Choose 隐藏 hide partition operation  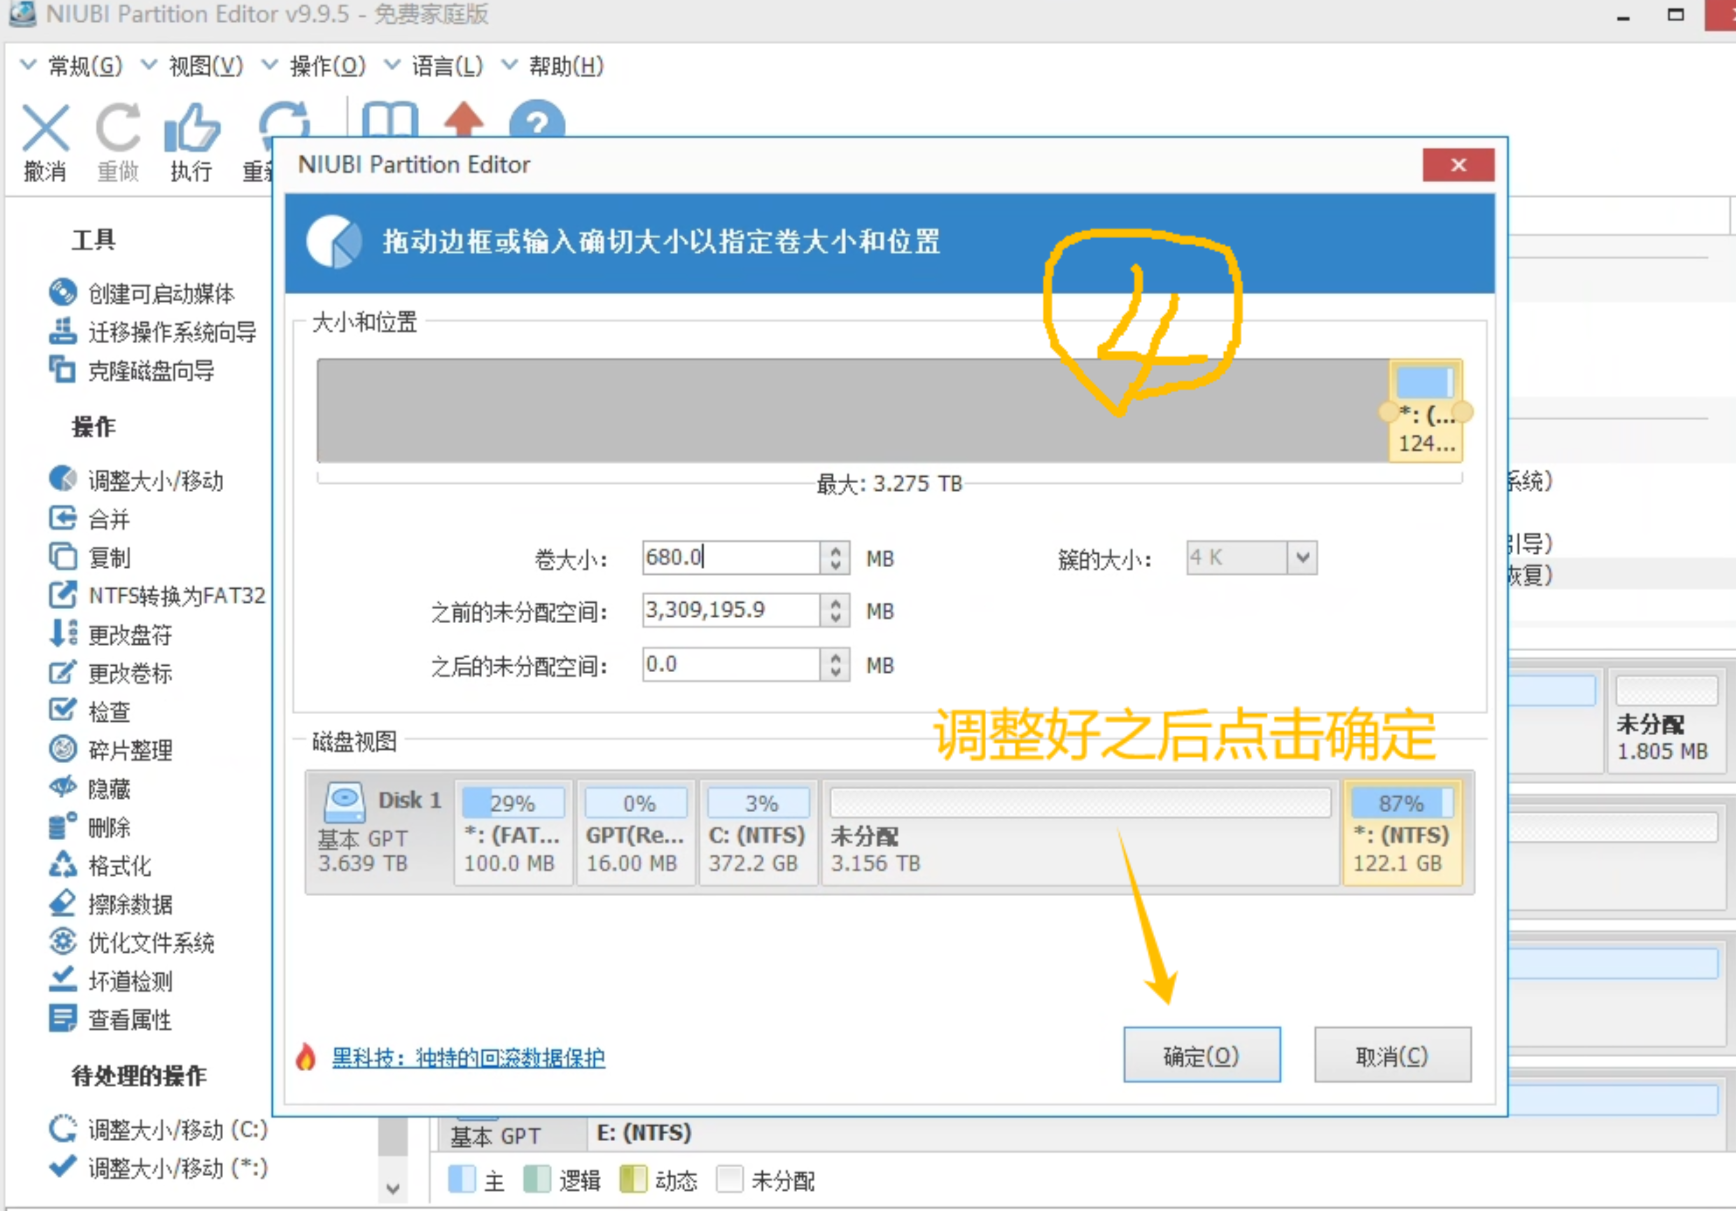[89, 788]
